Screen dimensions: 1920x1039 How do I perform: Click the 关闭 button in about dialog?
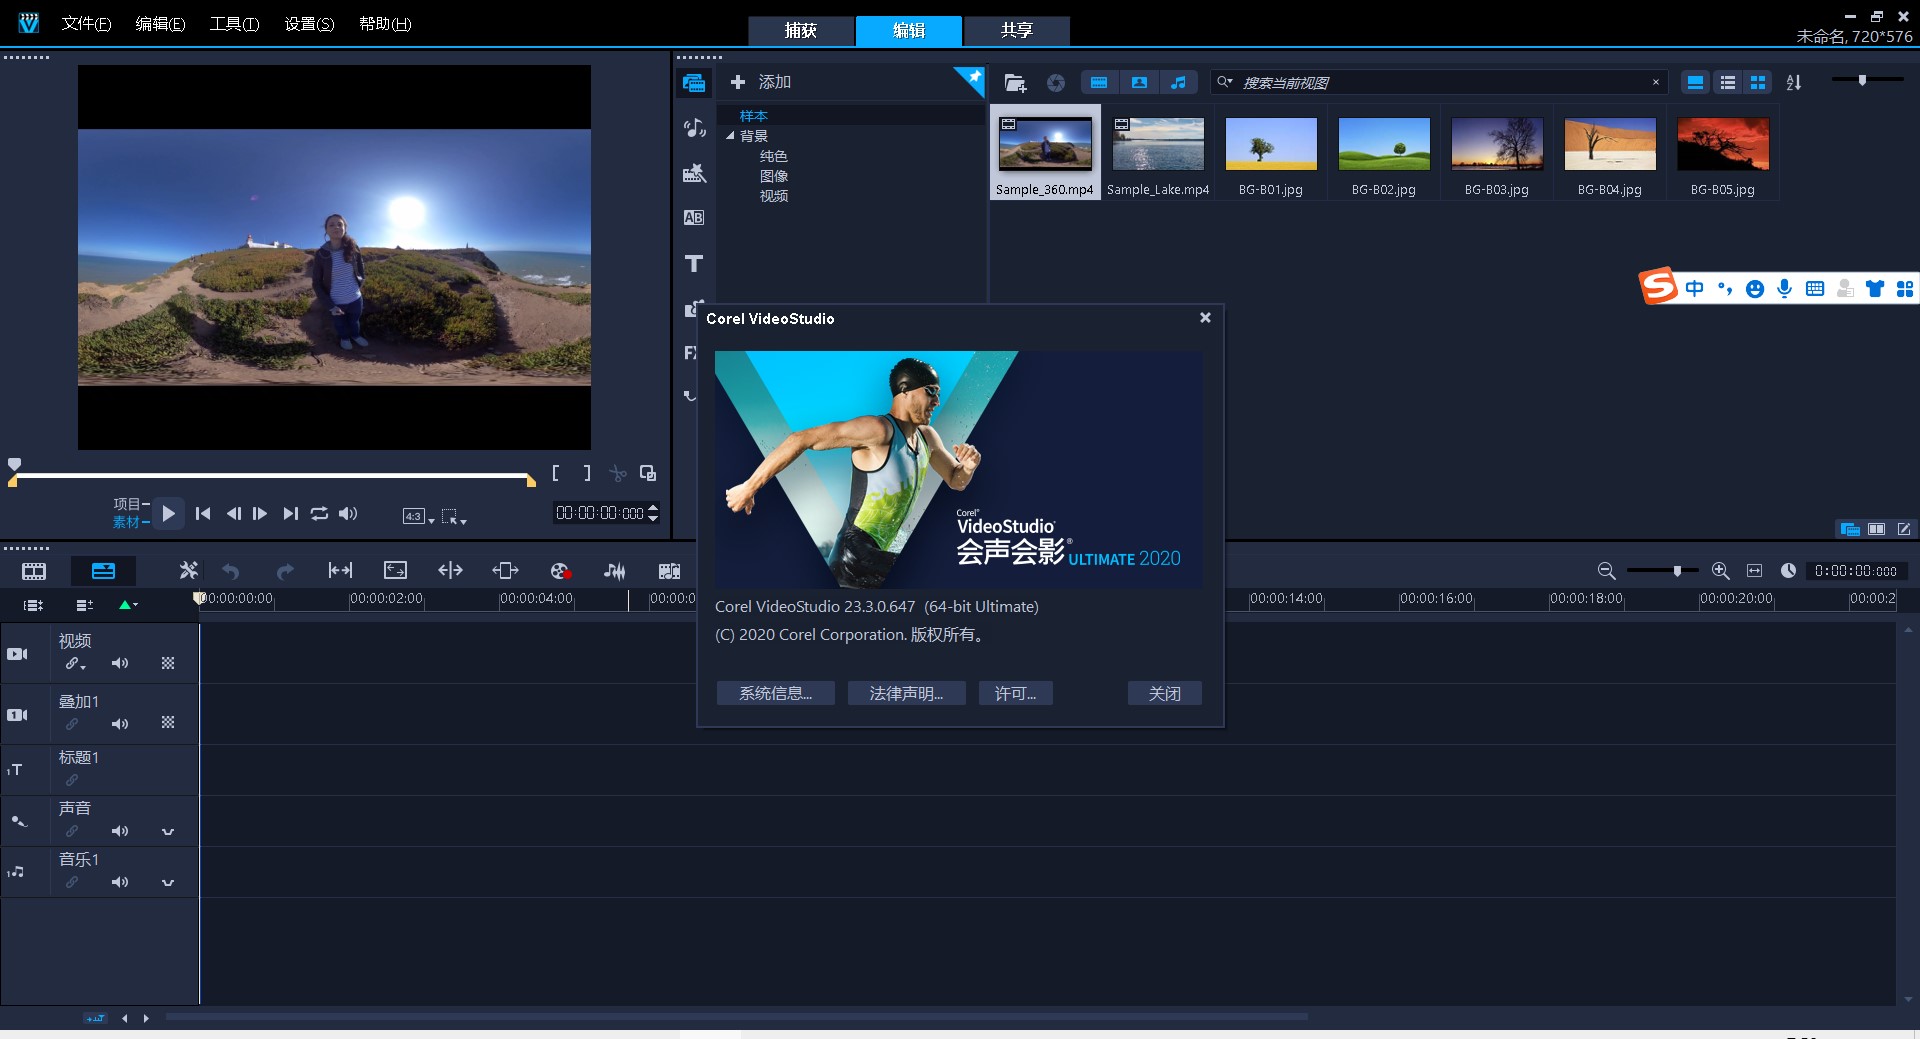[x=1165, y=693]
